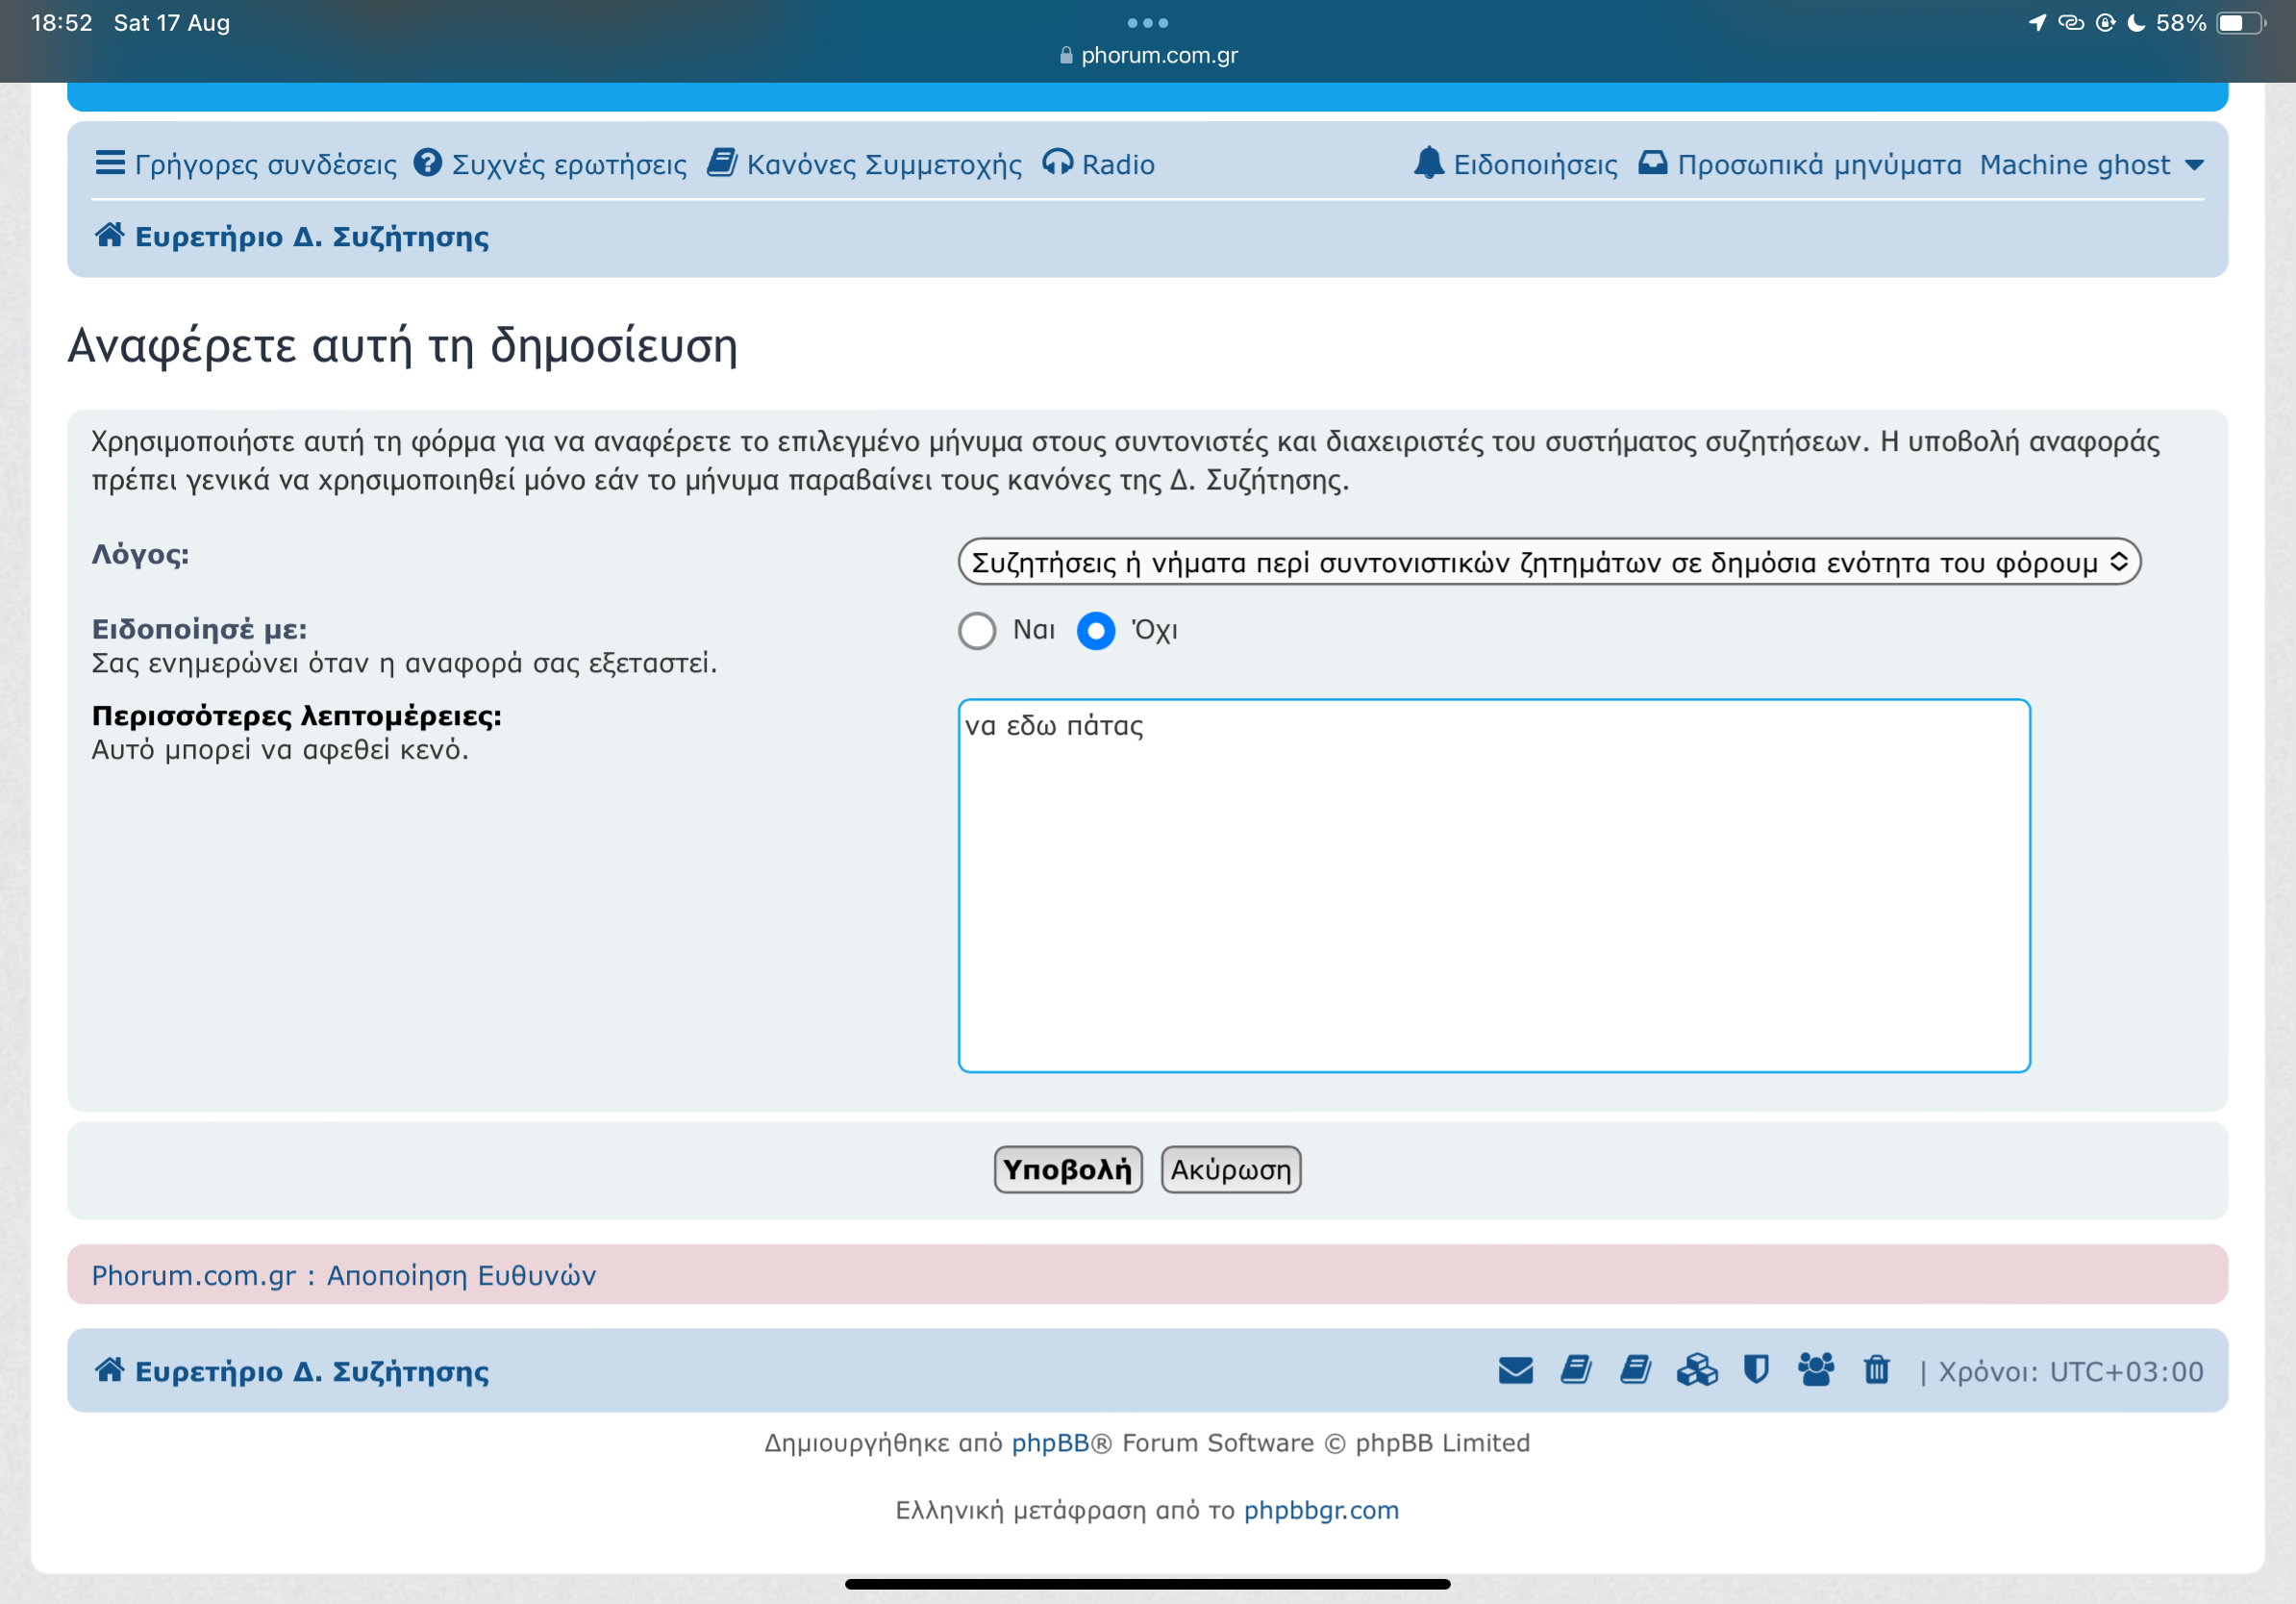Click the inbox private messages icon
Image resolution: width=2296 pixels, height=1604 pixels.
coord(1652,163)
